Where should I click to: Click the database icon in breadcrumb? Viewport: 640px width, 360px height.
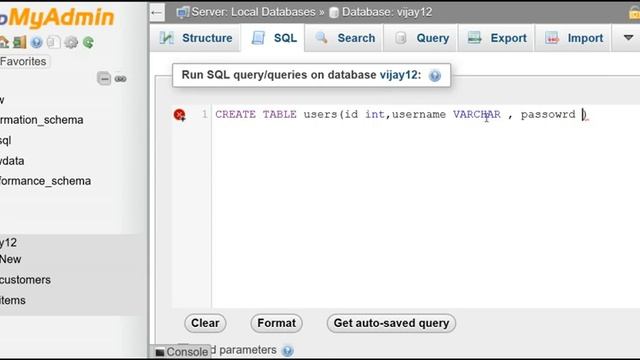click(x=334, y=13)
